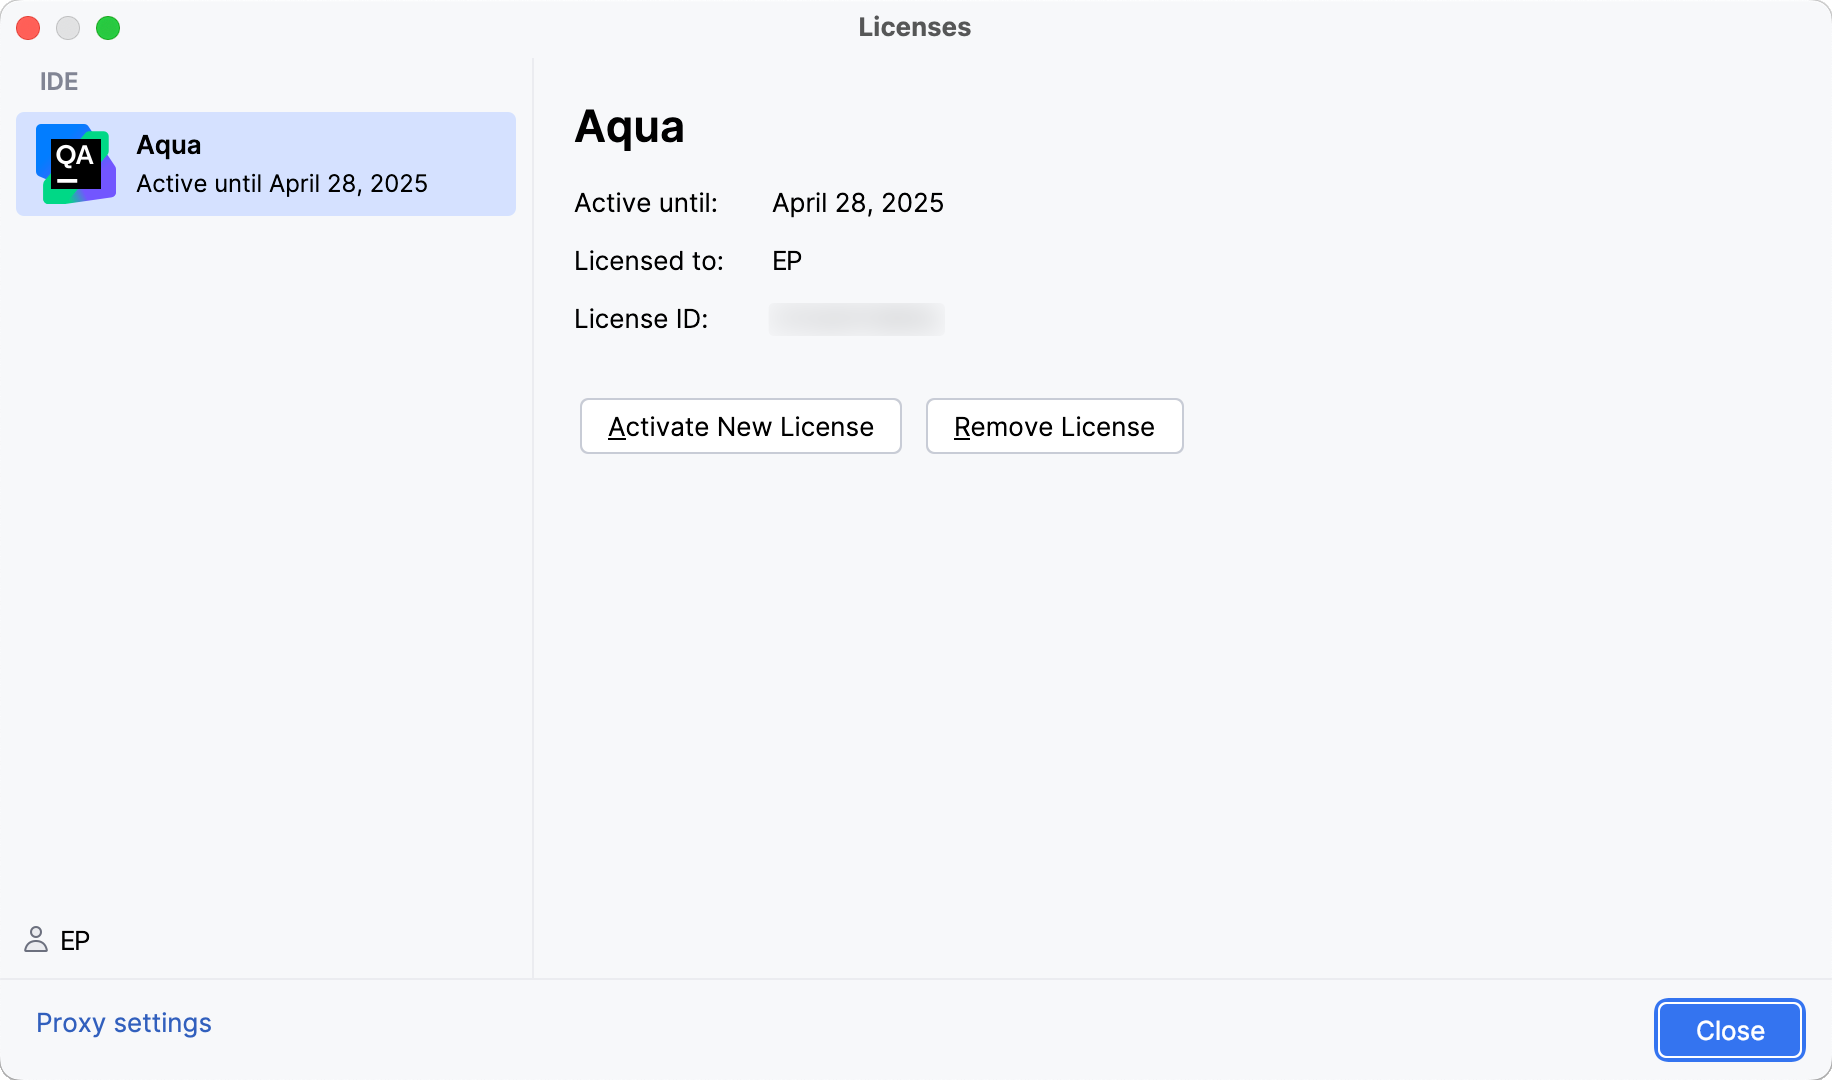Viewport: 1832px width, 1080px height.
Task: Click the Remove License button
Action: tap(1054, 426)
